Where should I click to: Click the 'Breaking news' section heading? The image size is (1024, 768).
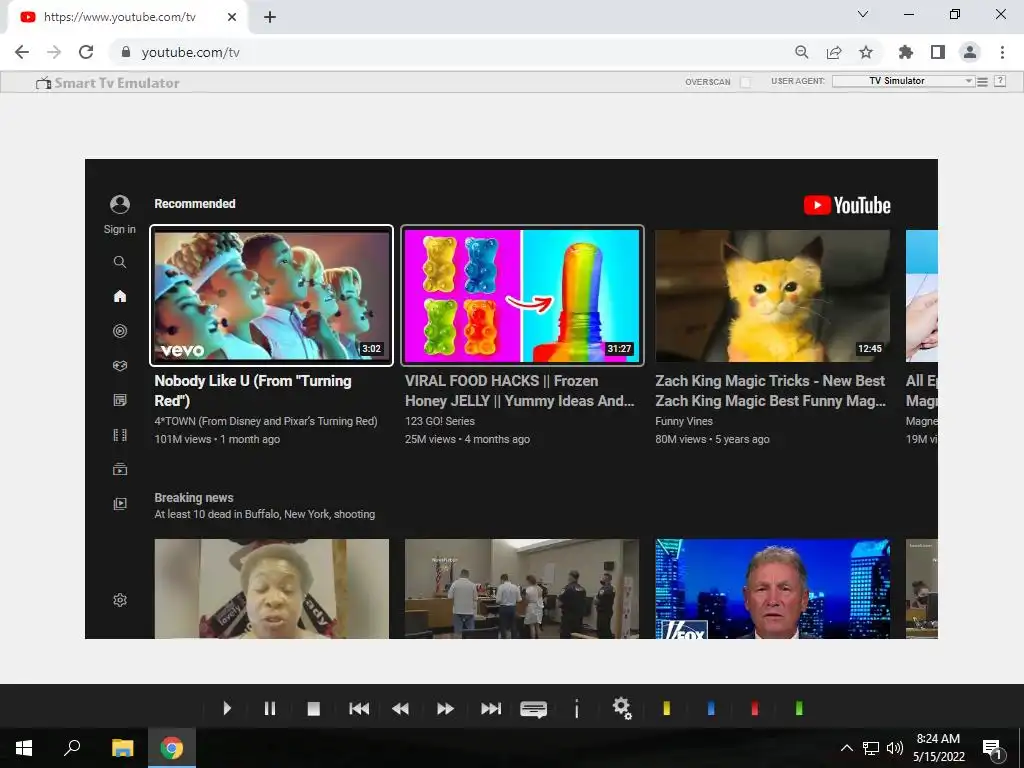[x=194, y=498]
